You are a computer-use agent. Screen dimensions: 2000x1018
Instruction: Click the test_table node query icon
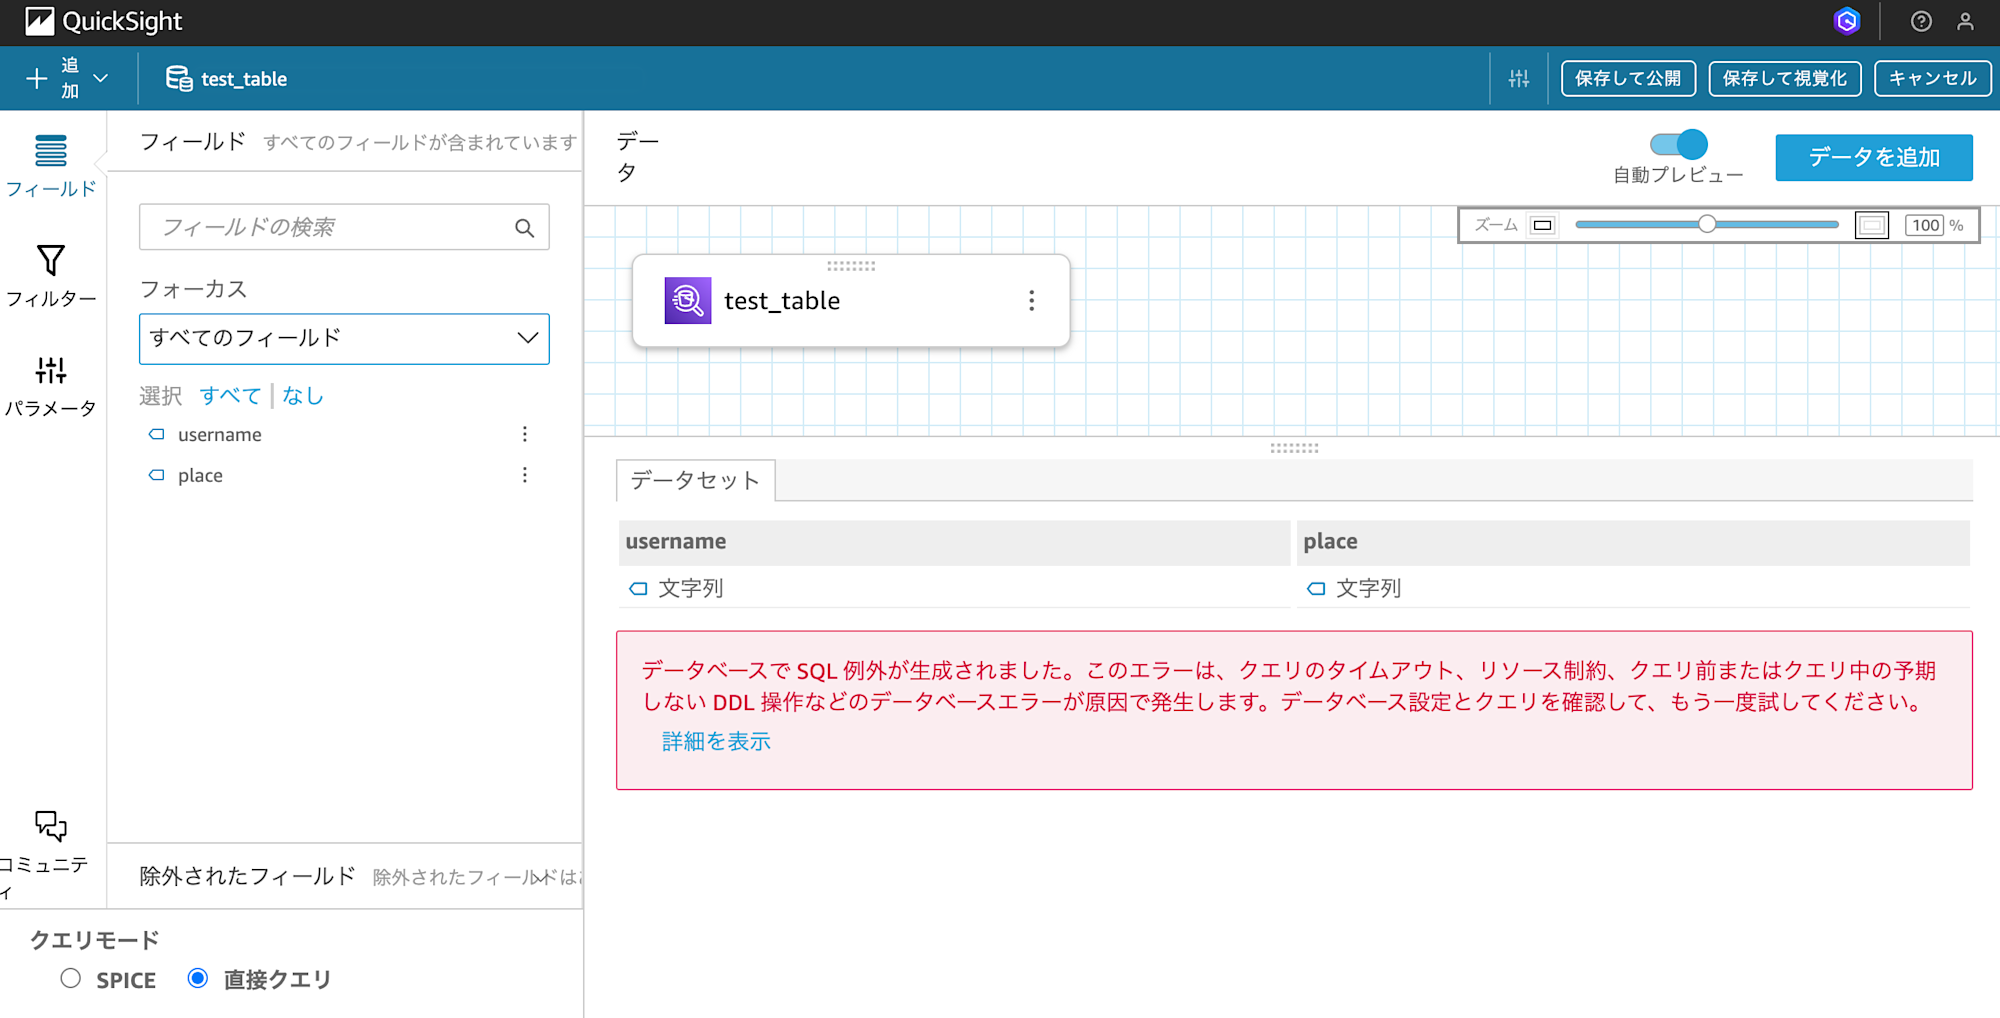click(x=688, y=300)
